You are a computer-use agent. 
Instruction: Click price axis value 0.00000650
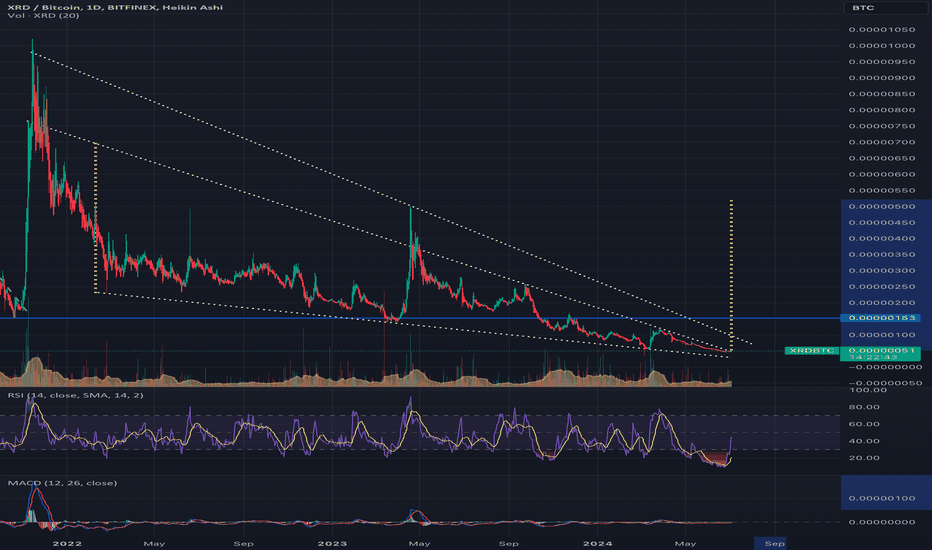click(x=881, y=158)
